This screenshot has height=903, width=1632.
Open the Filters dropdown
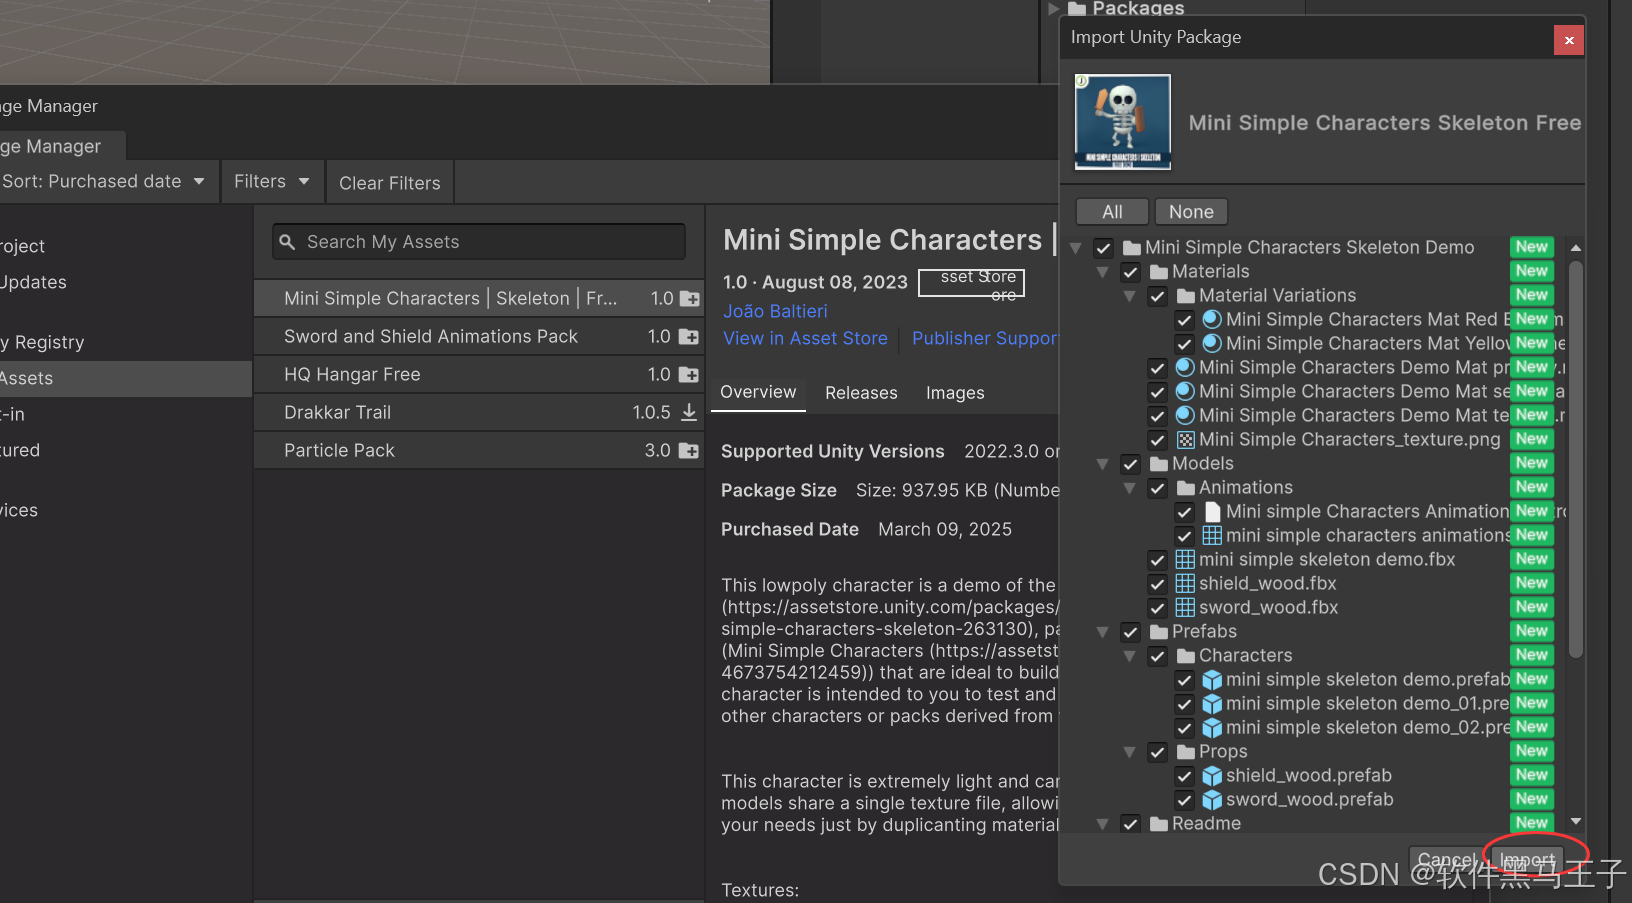pos(272,181)
